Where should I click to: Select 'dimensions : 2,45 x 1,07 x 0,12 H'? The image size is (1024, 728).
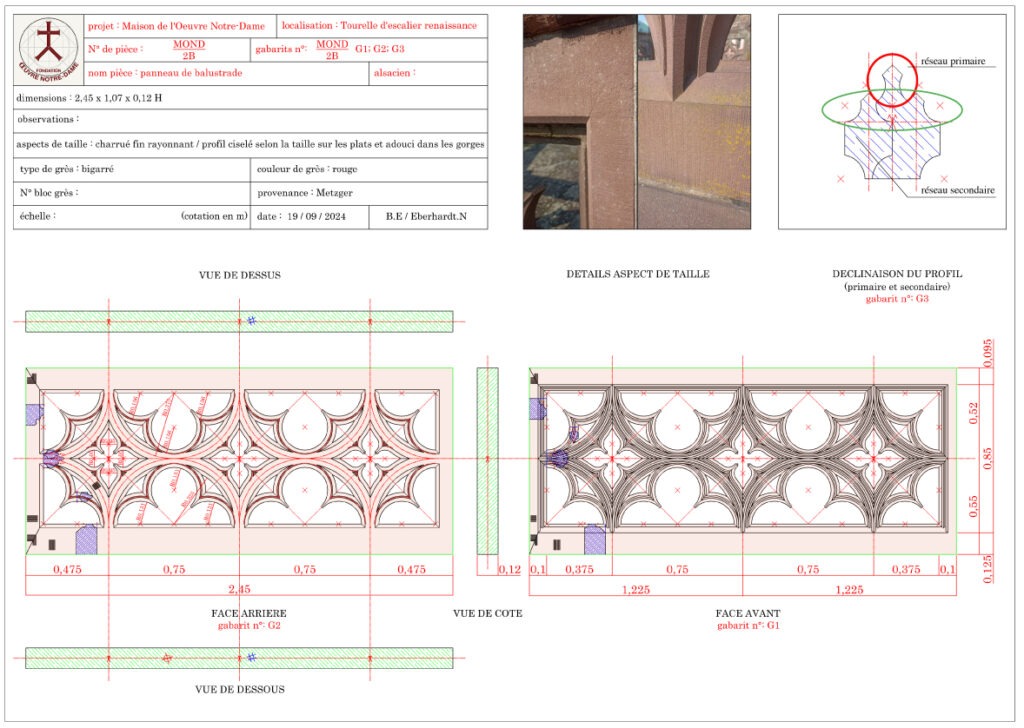point(89,98)
